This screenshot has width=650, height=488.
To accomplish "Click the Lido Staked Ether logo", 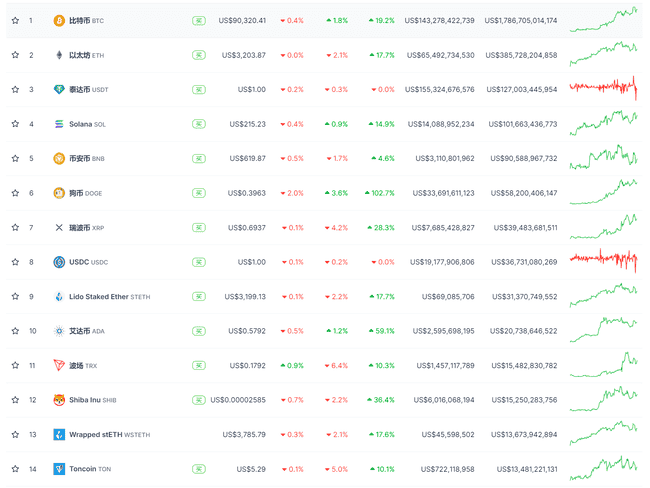I will tap(59, 296).
